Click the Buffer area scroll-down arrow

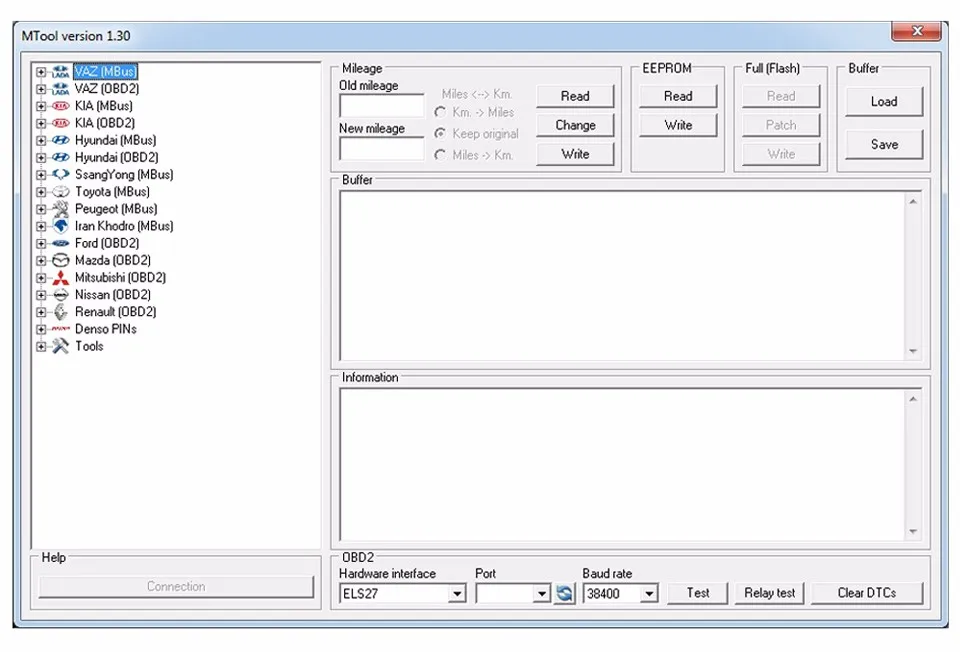pyautogui.click(x=913, y=351)
